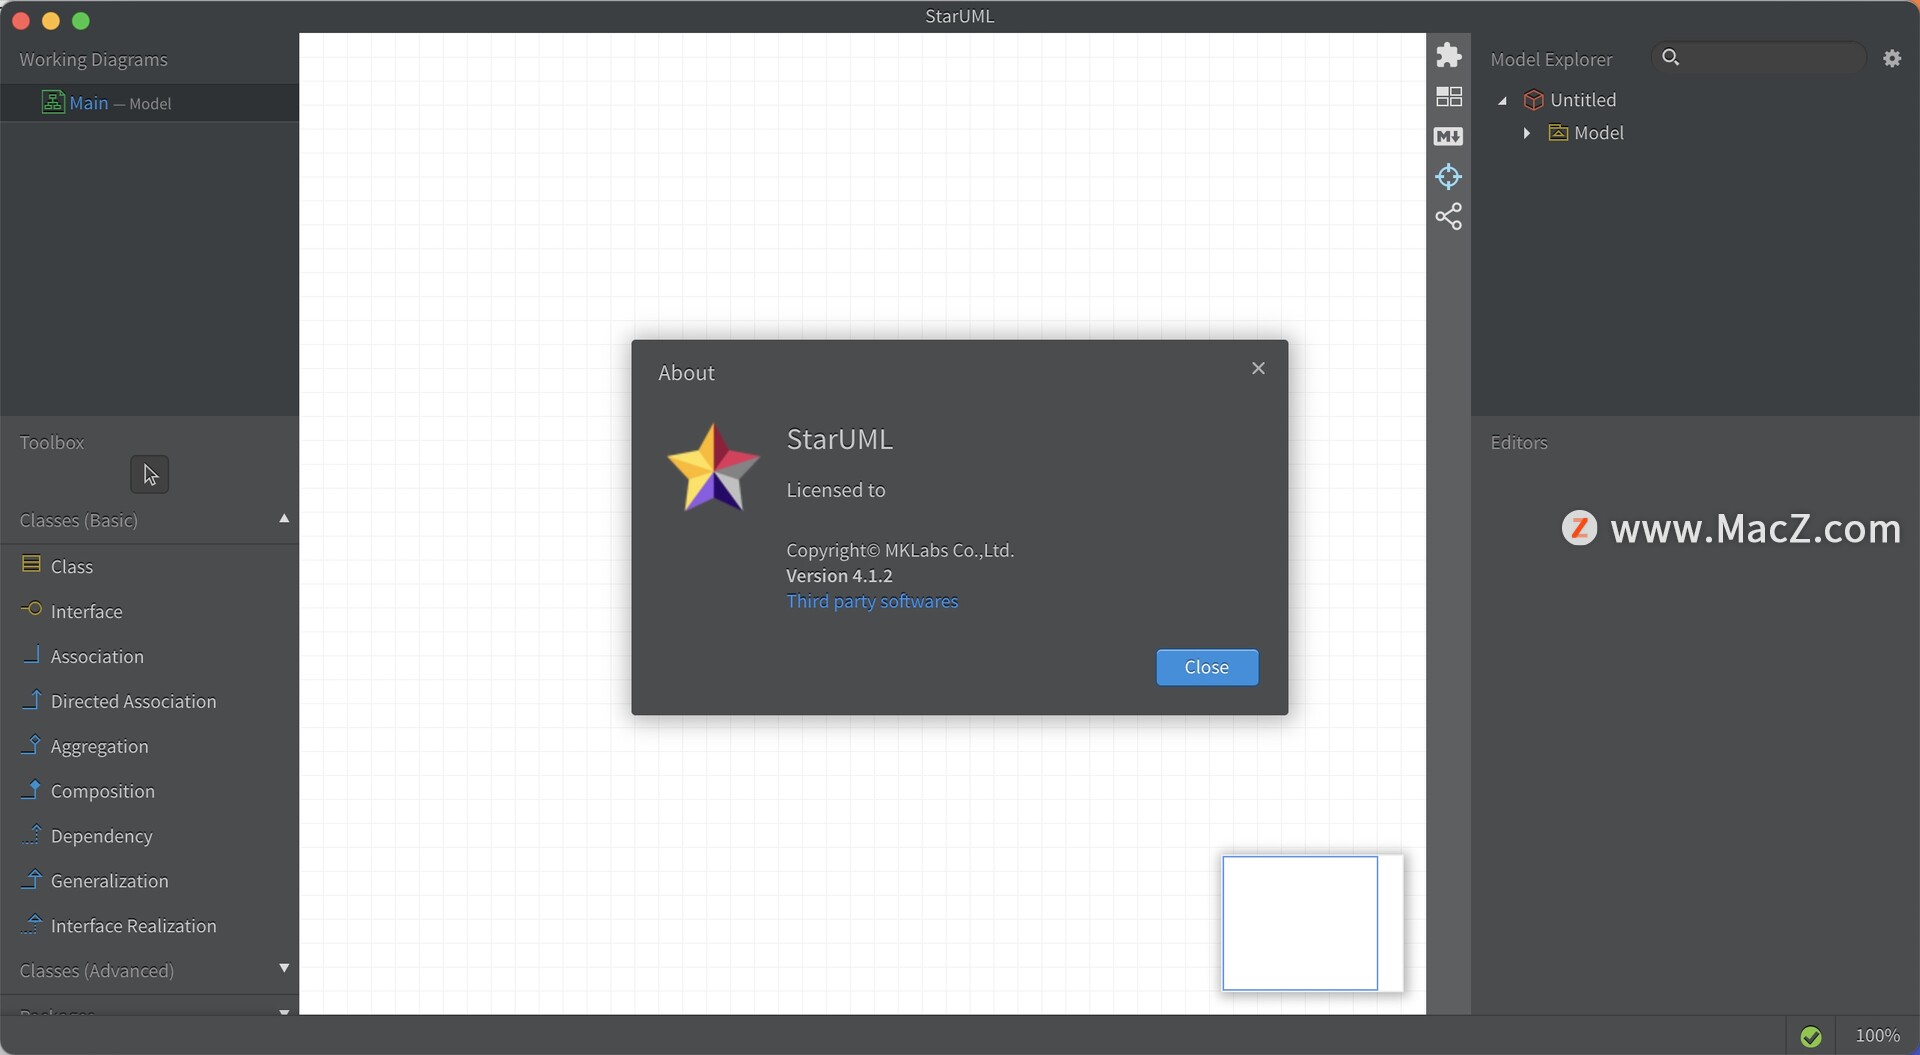The image size is (1920, 1055).
Task: Close the About dialog with X
Action: click(x=1258, y=368)
